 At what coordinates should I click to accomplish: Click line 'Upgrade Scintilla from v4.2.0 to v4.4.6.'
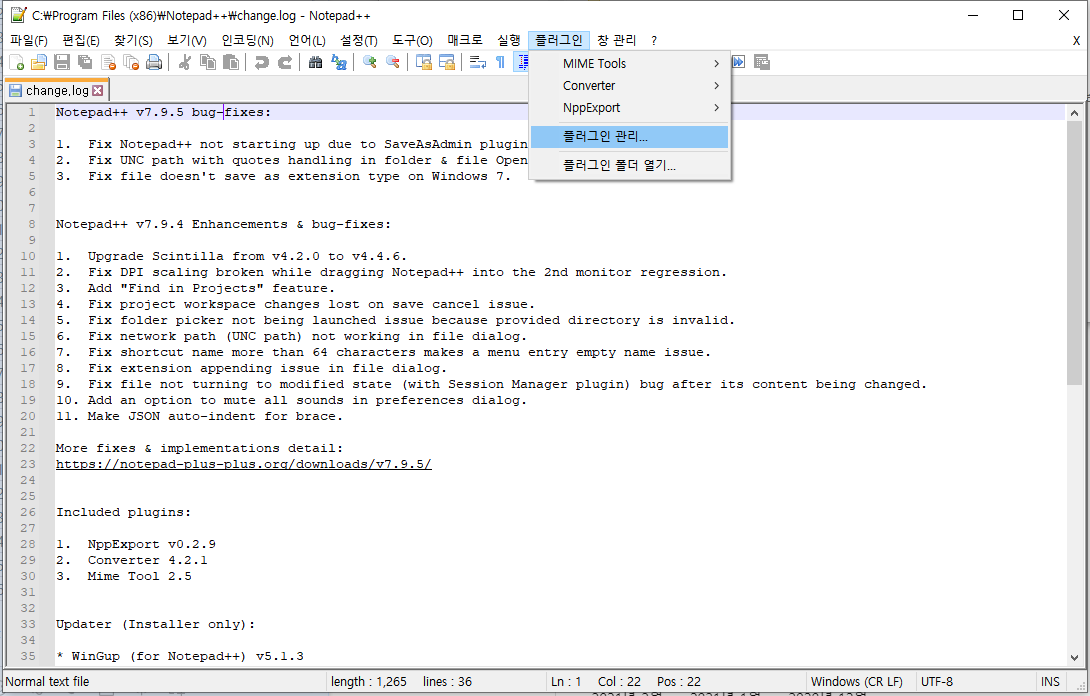click(x=247, y=256)
